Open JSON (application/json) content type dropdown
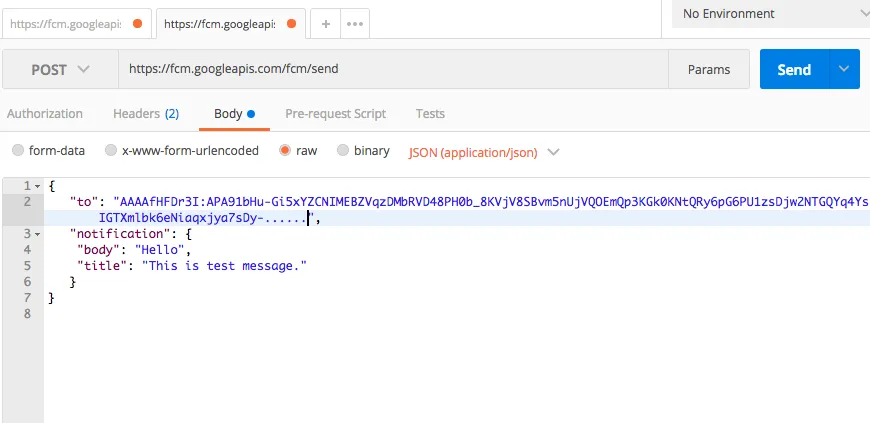870x423 pixels. (x=484, y=153)
